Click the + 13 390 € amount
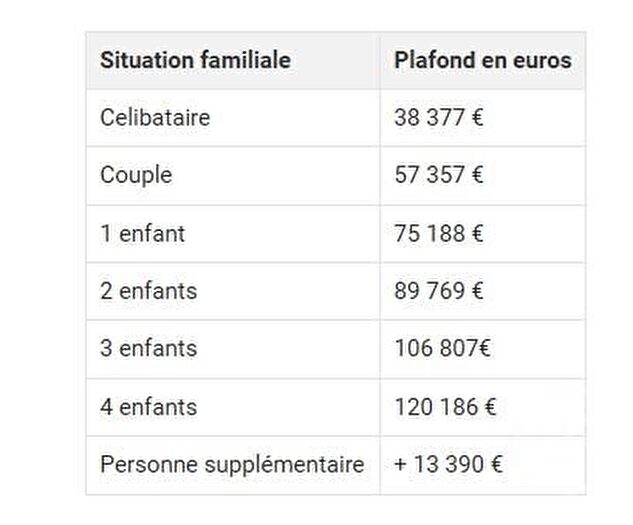The width and height of the screenshot is (633, 525). click(x=448, y=465)
